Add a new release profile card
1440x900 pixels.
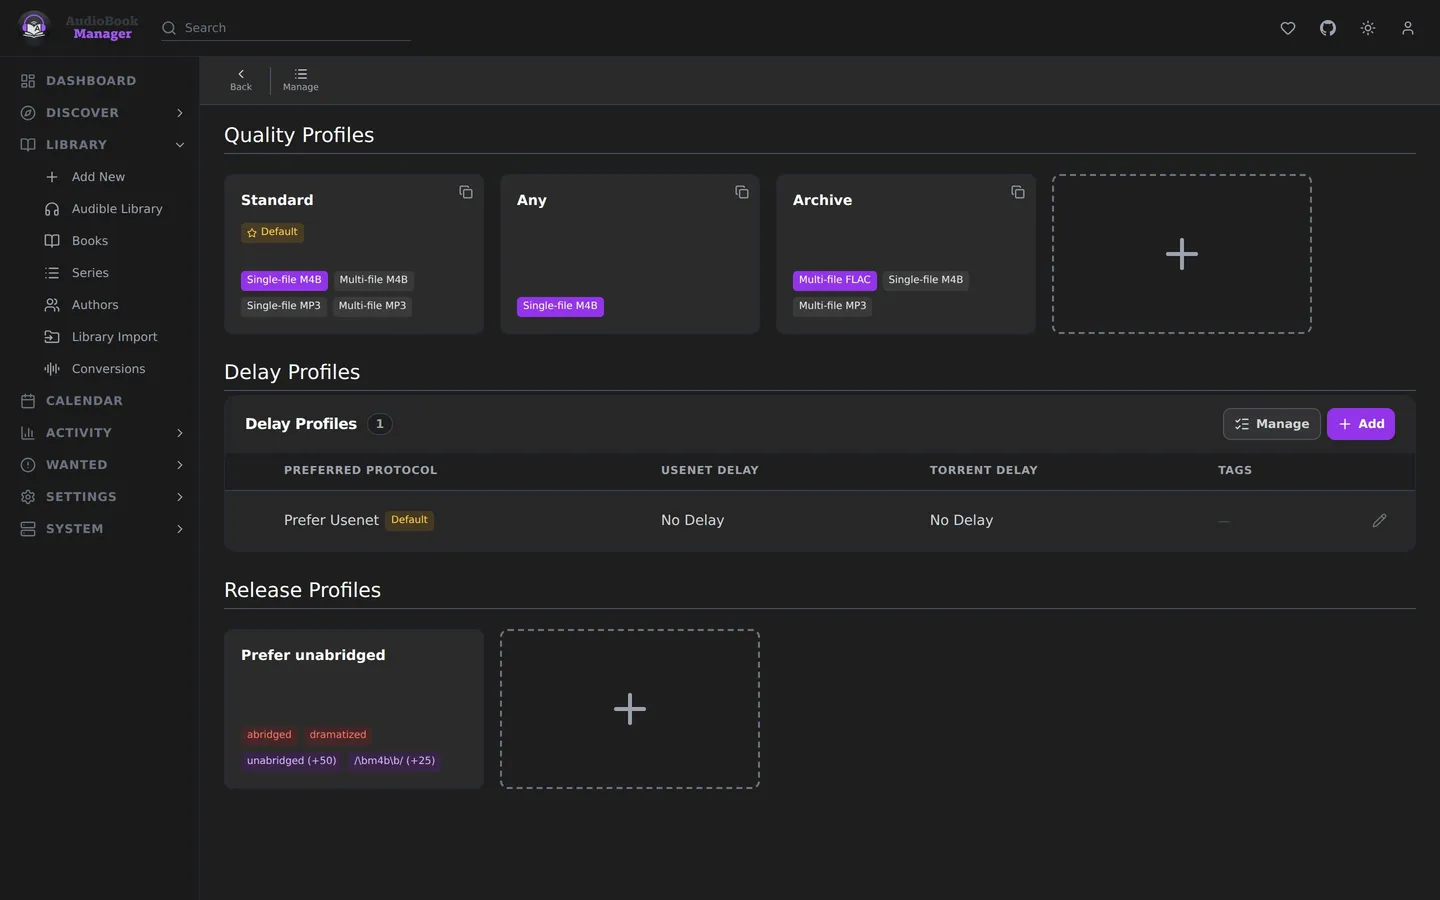click(x=630, y=709)
